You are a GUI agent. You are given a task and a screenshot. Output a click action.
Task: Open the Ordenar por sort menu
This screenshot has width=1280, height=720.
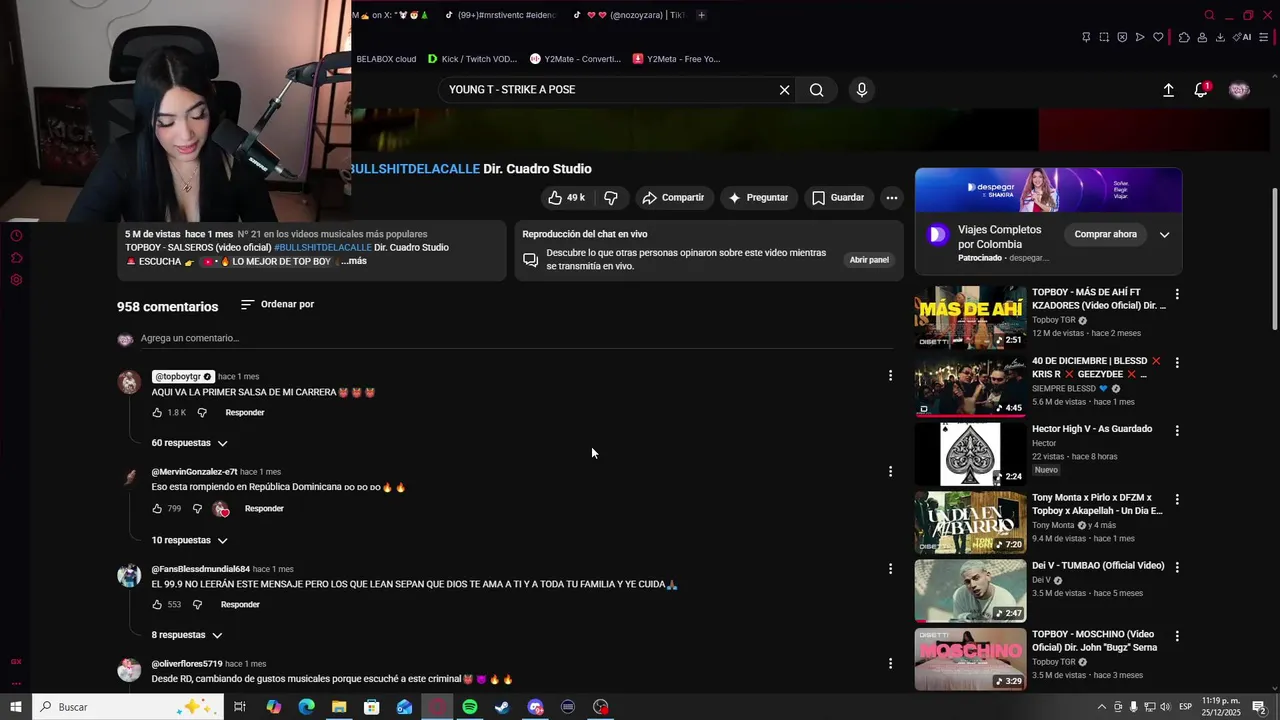click(x=277, y=304)
